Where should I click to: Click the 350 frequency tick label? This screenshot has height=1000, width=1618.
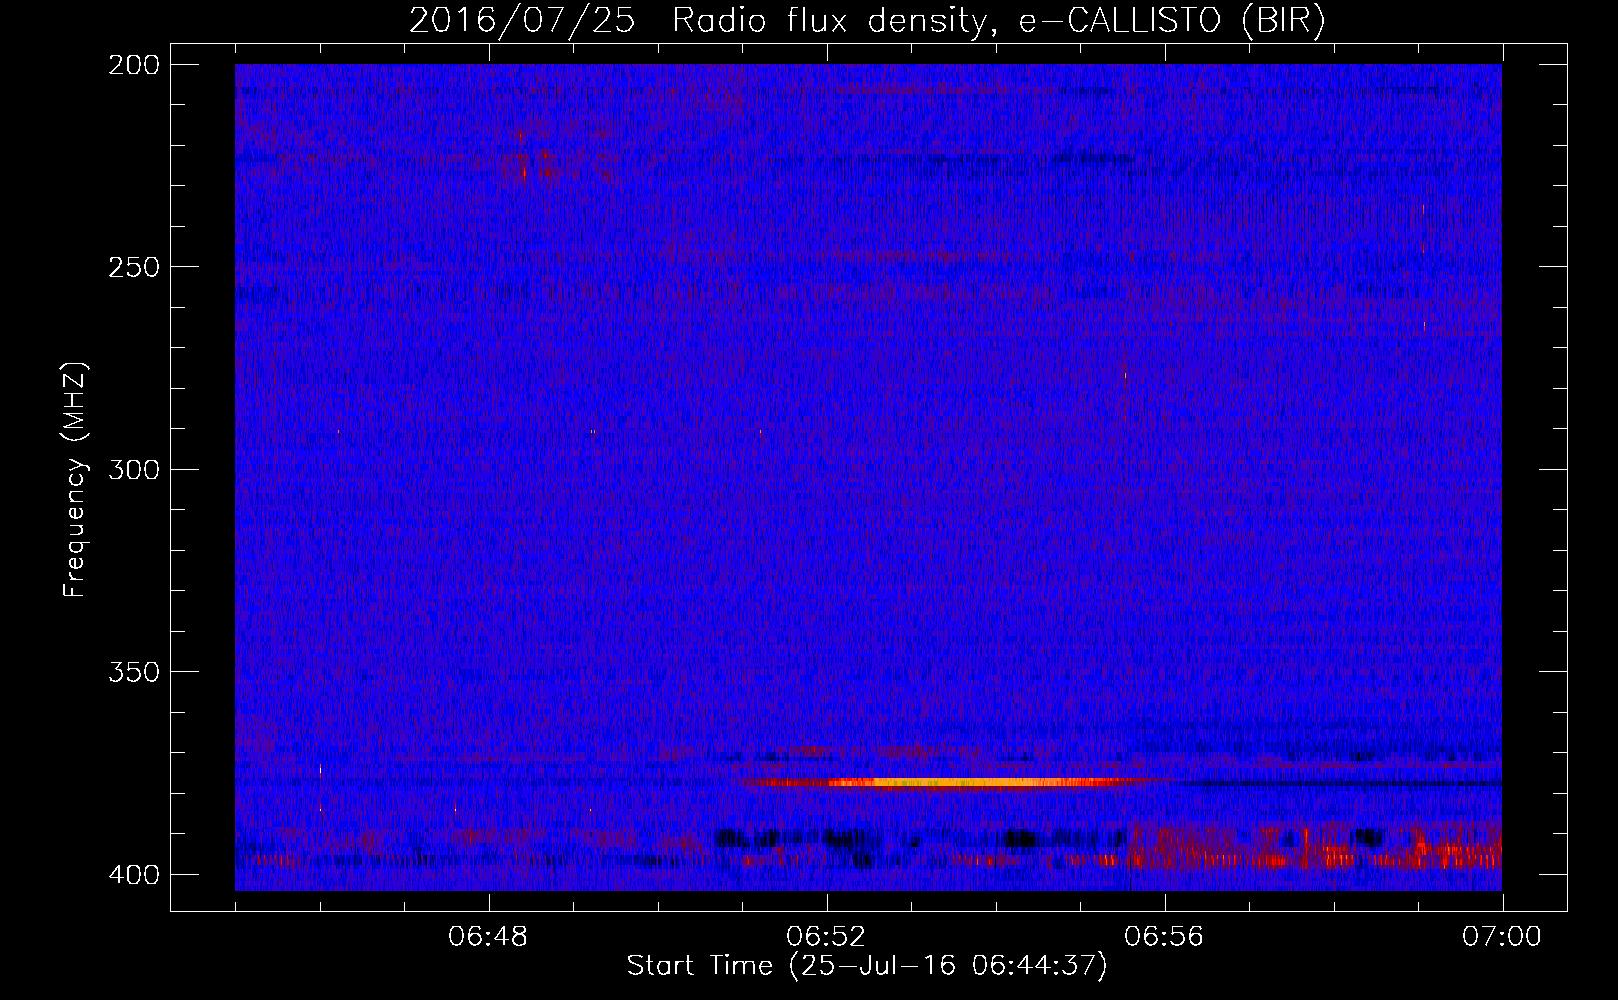[x=133, y=671]
